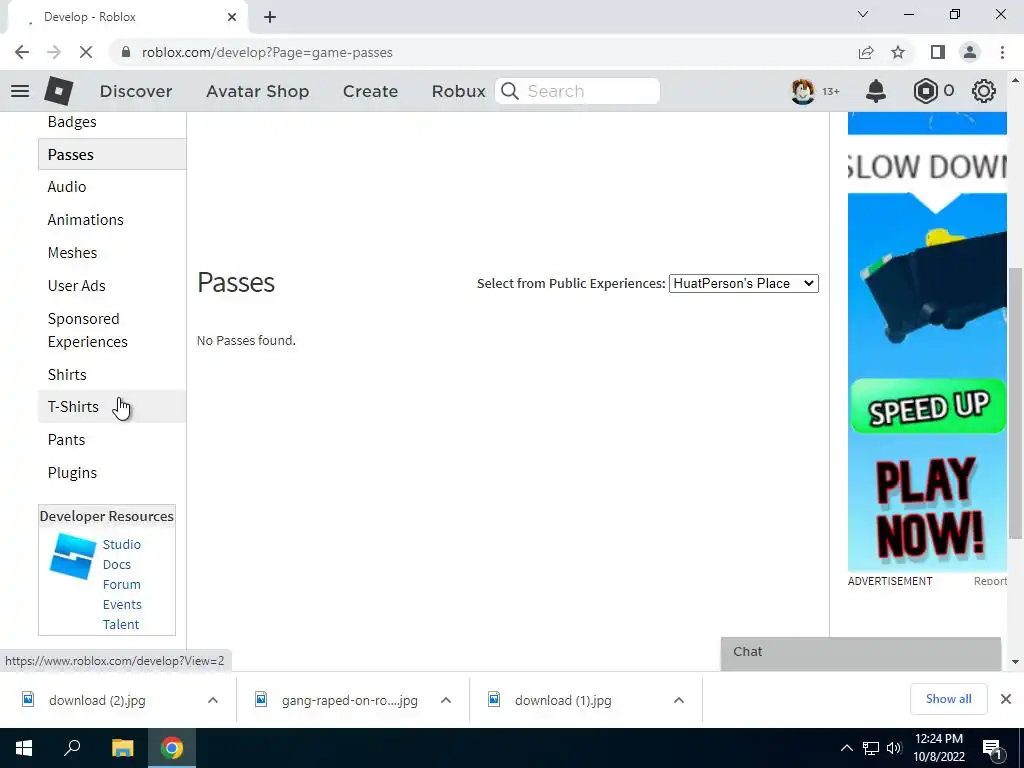This screenshot has width=1024, height=768.
Task: Expand options for download (2).jpg
Action: tap(213, 700)
